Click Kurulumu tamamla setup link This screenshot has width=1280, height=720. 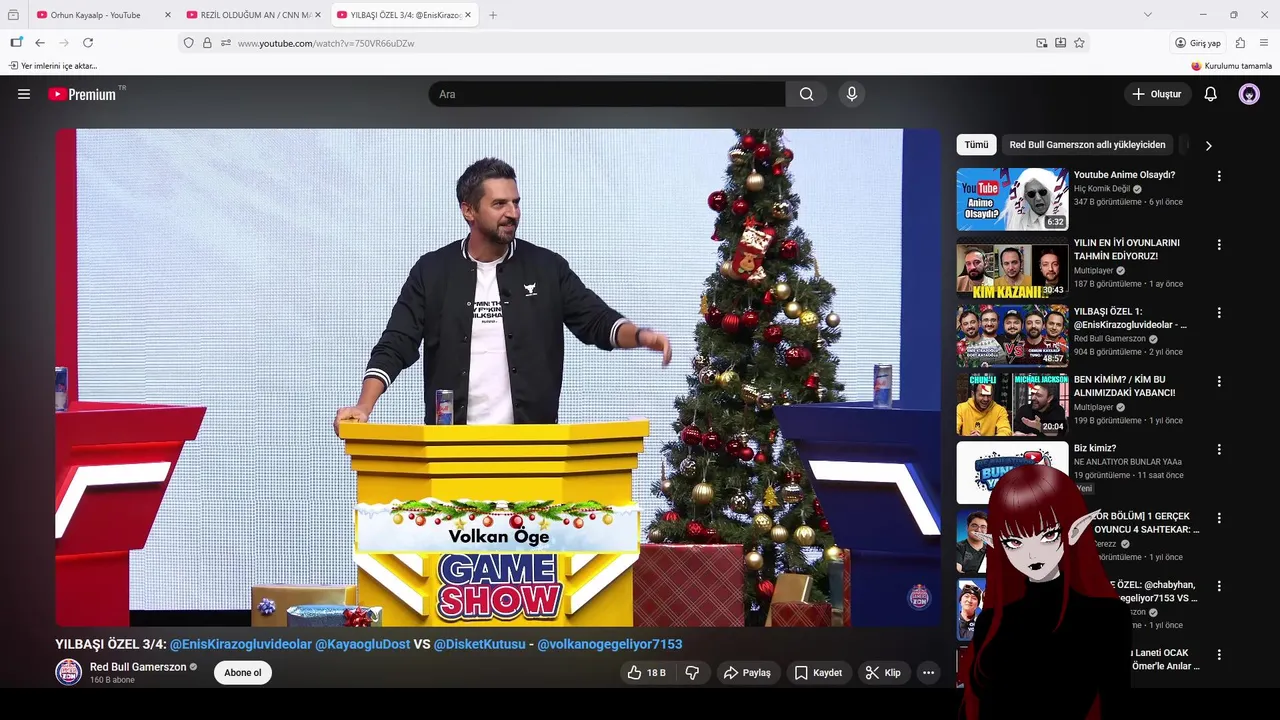1231,66
